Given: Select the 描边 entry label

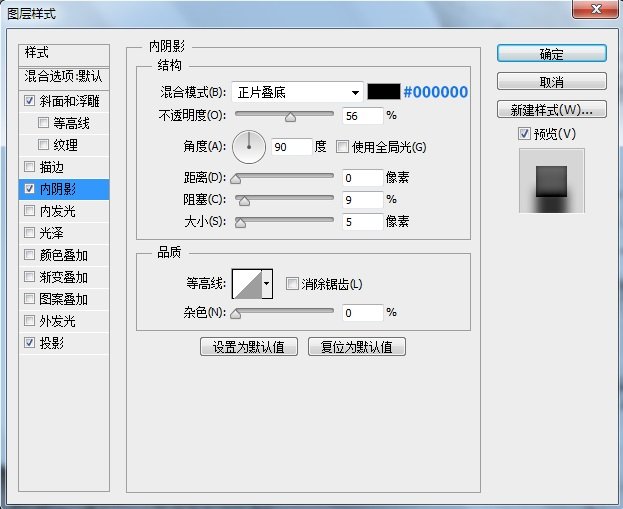Looking at the screenshot, I should point(51,166).
